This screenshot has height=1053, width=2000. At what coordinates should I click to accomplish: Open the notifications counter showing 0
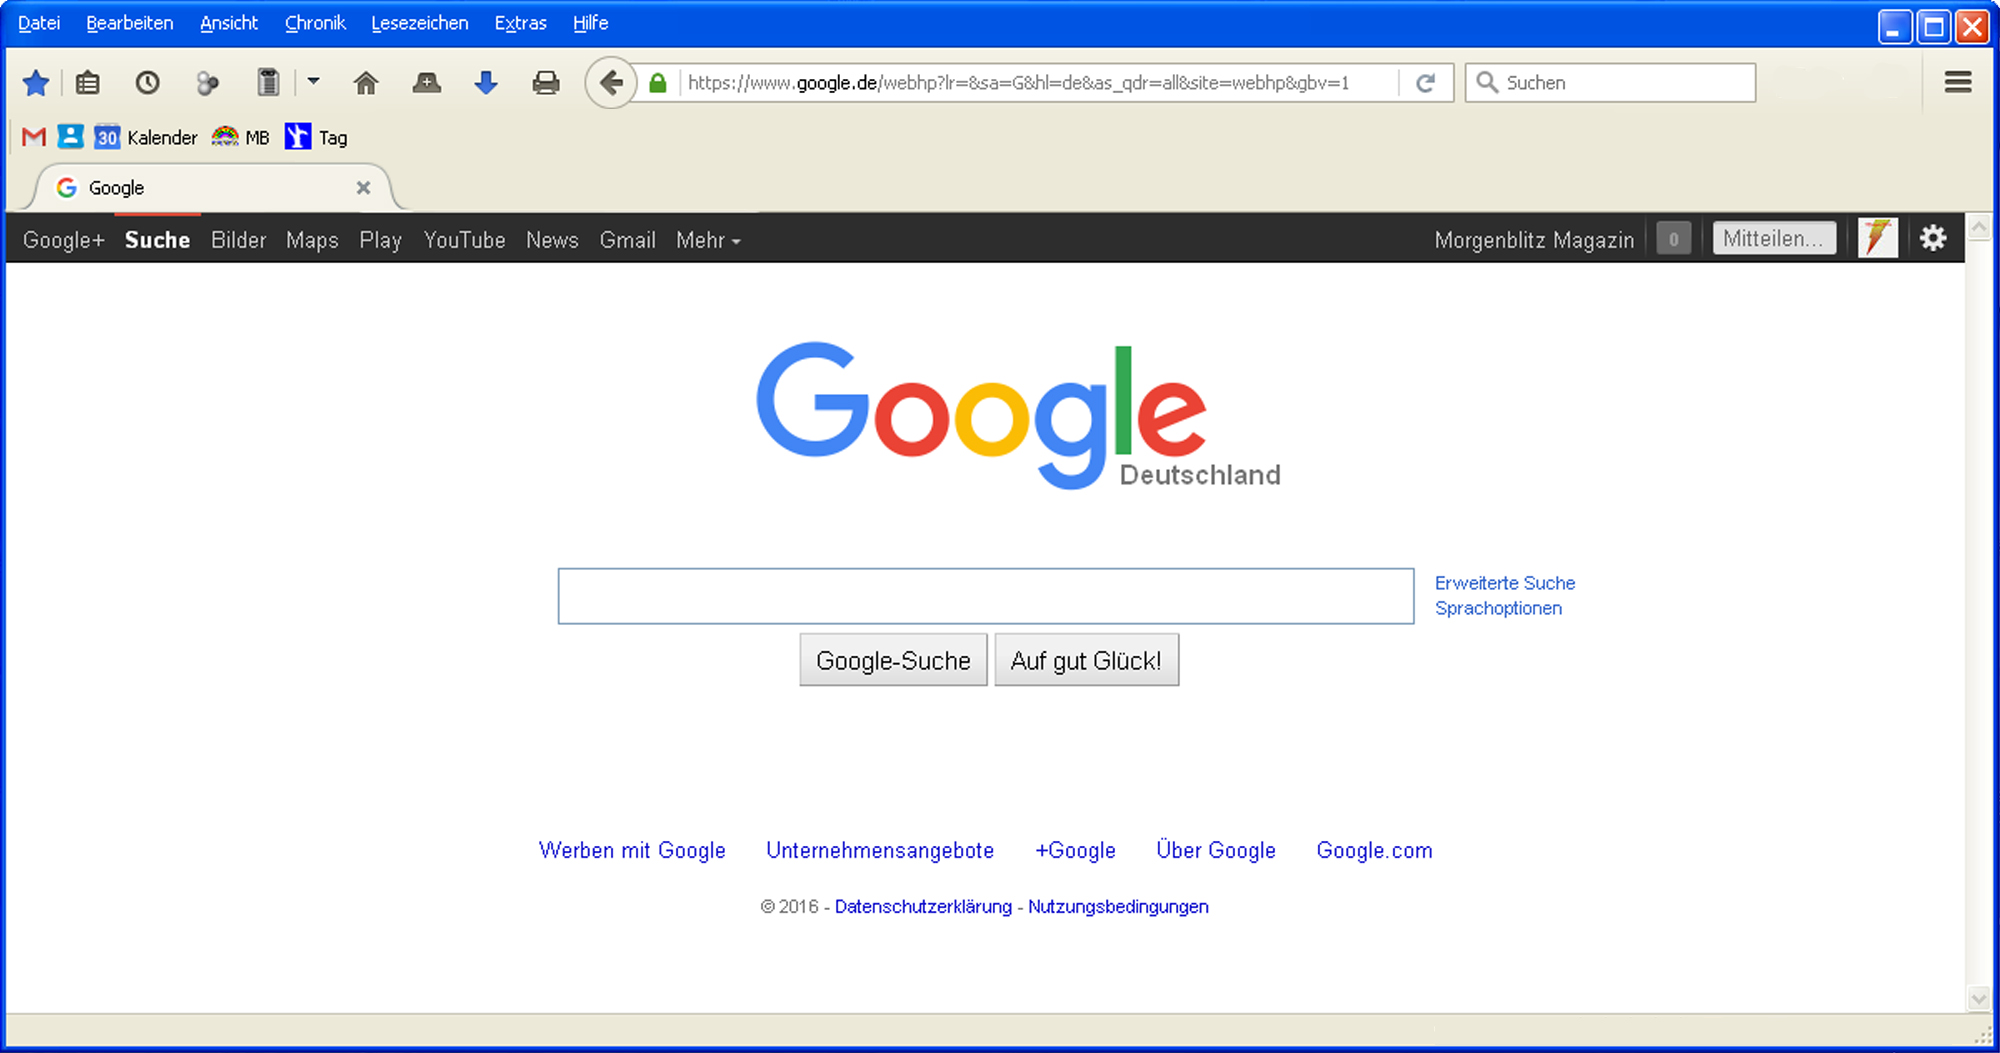click(x=1673, y=239)
